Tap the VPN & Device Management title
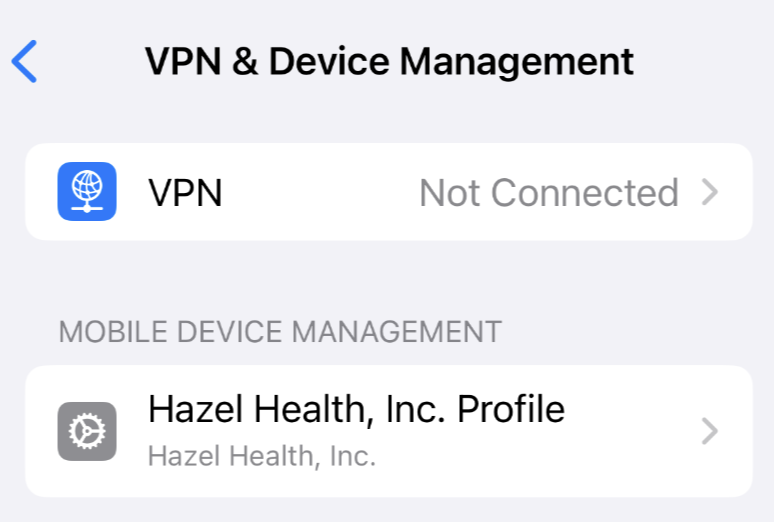This screenshot has width=774, height=522. 389,62
